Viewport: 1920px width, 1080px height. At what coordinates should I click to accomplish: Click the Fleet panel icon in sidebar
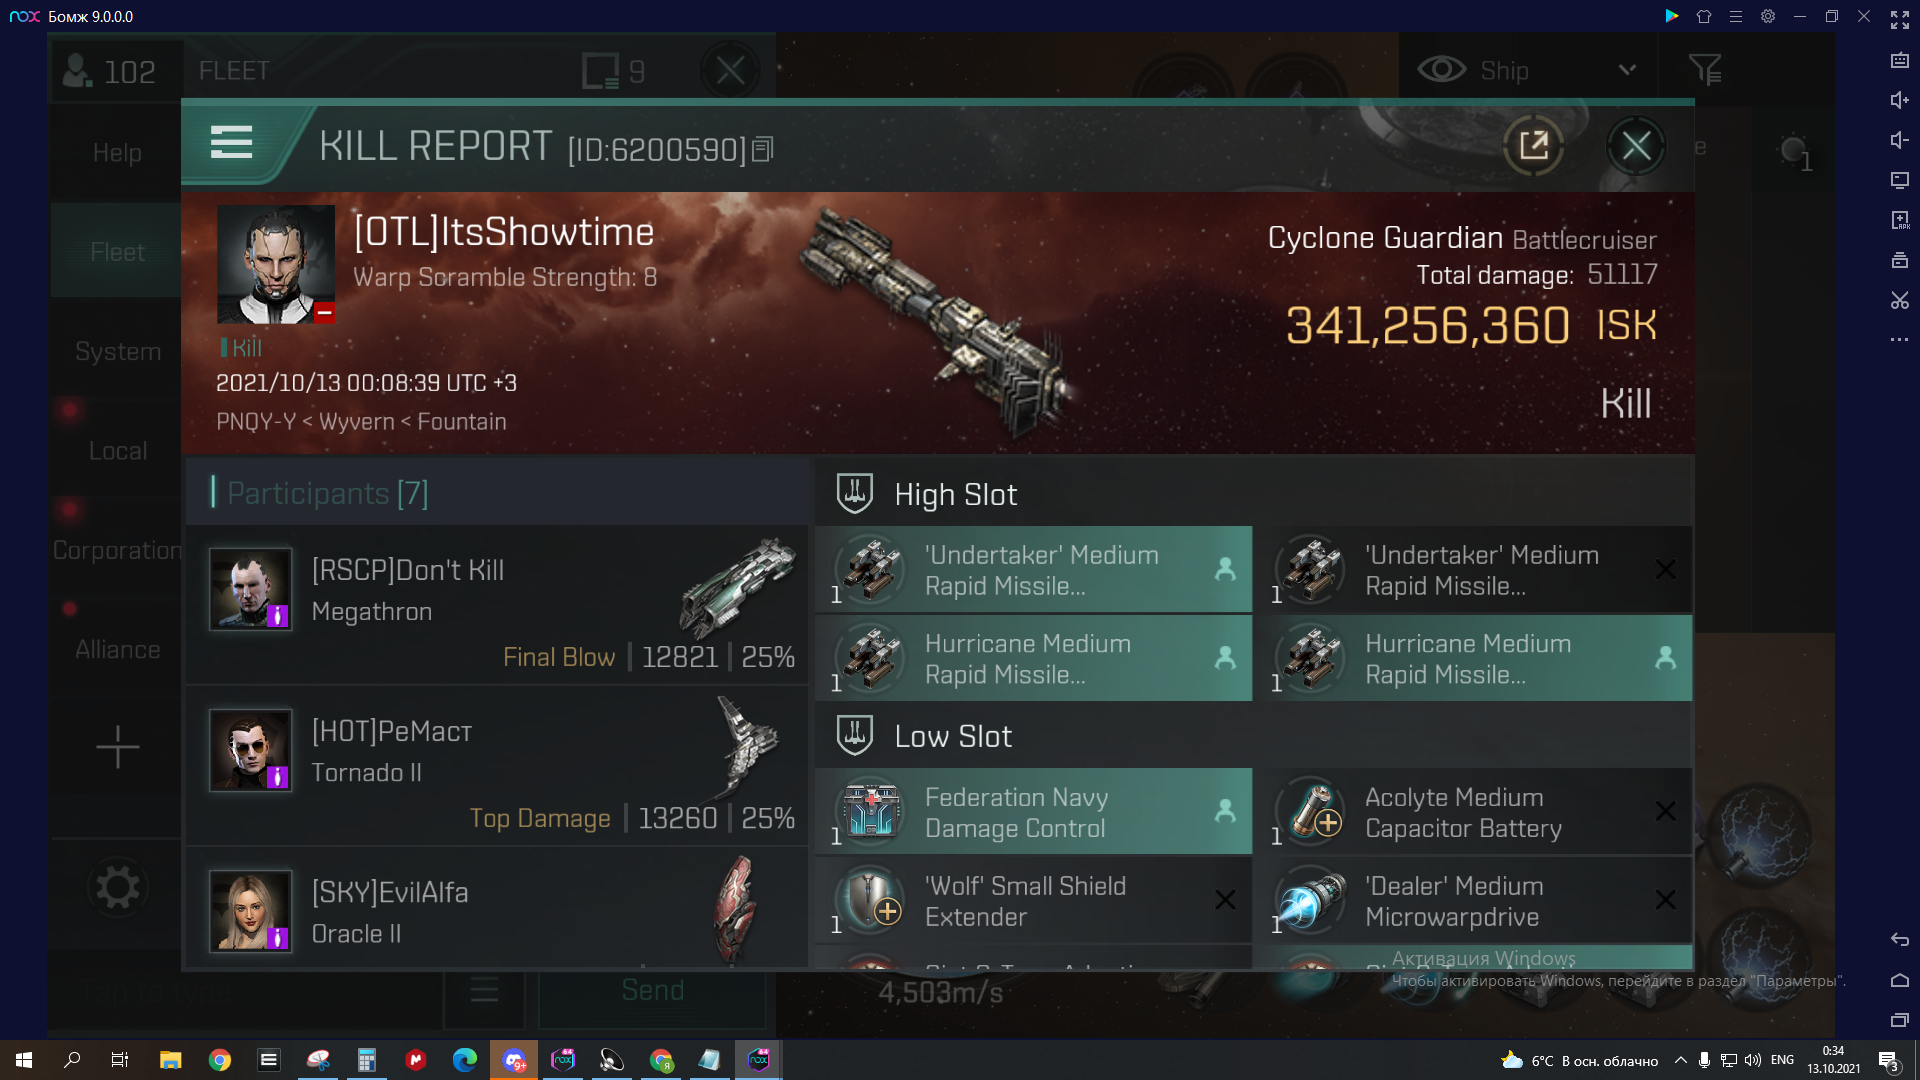tap(116, 251)
